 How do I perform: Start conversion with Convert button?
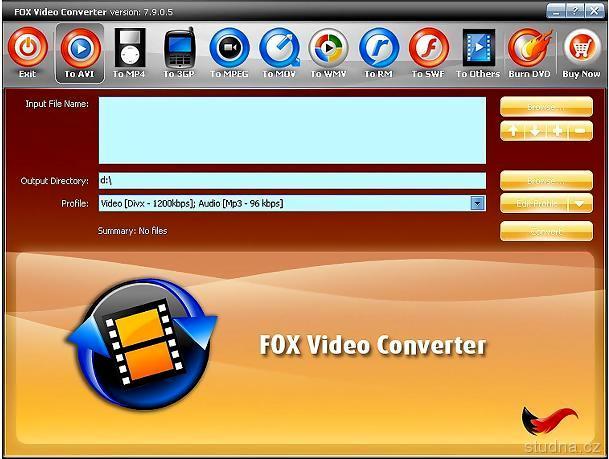546,231
